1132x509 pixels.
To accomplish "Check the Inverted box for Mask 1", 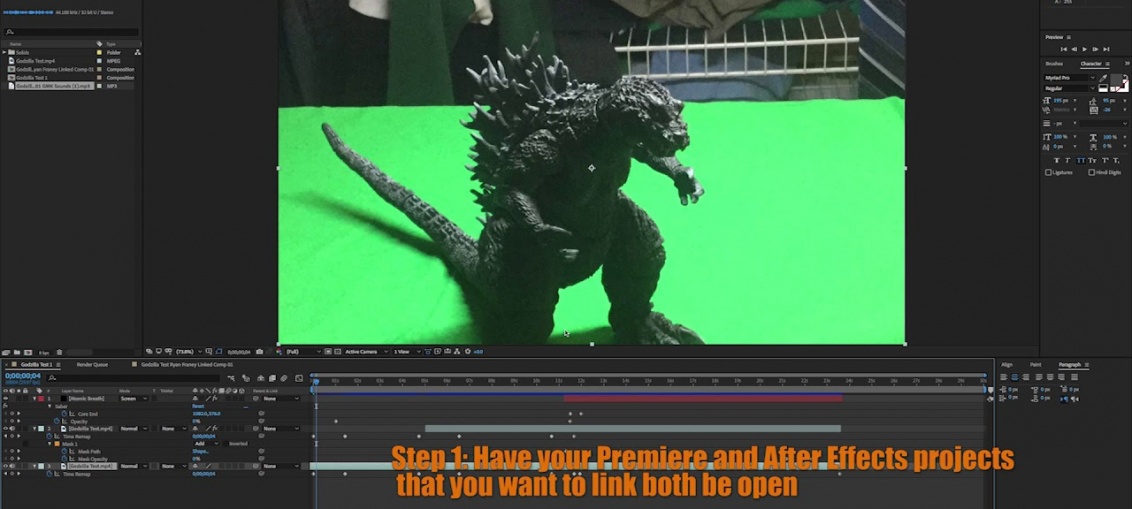I will pyautogui.click(x=225, y=443).
